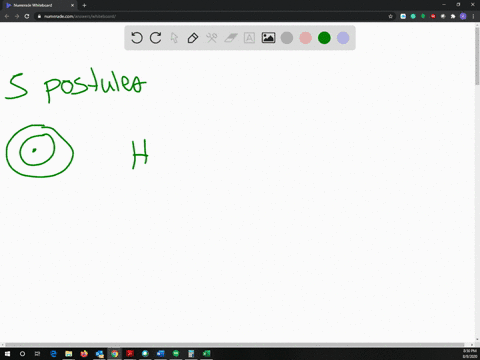Viewport: 480px width, 360px height.
Task: Open a new browser tab
Action: (84, 5)
